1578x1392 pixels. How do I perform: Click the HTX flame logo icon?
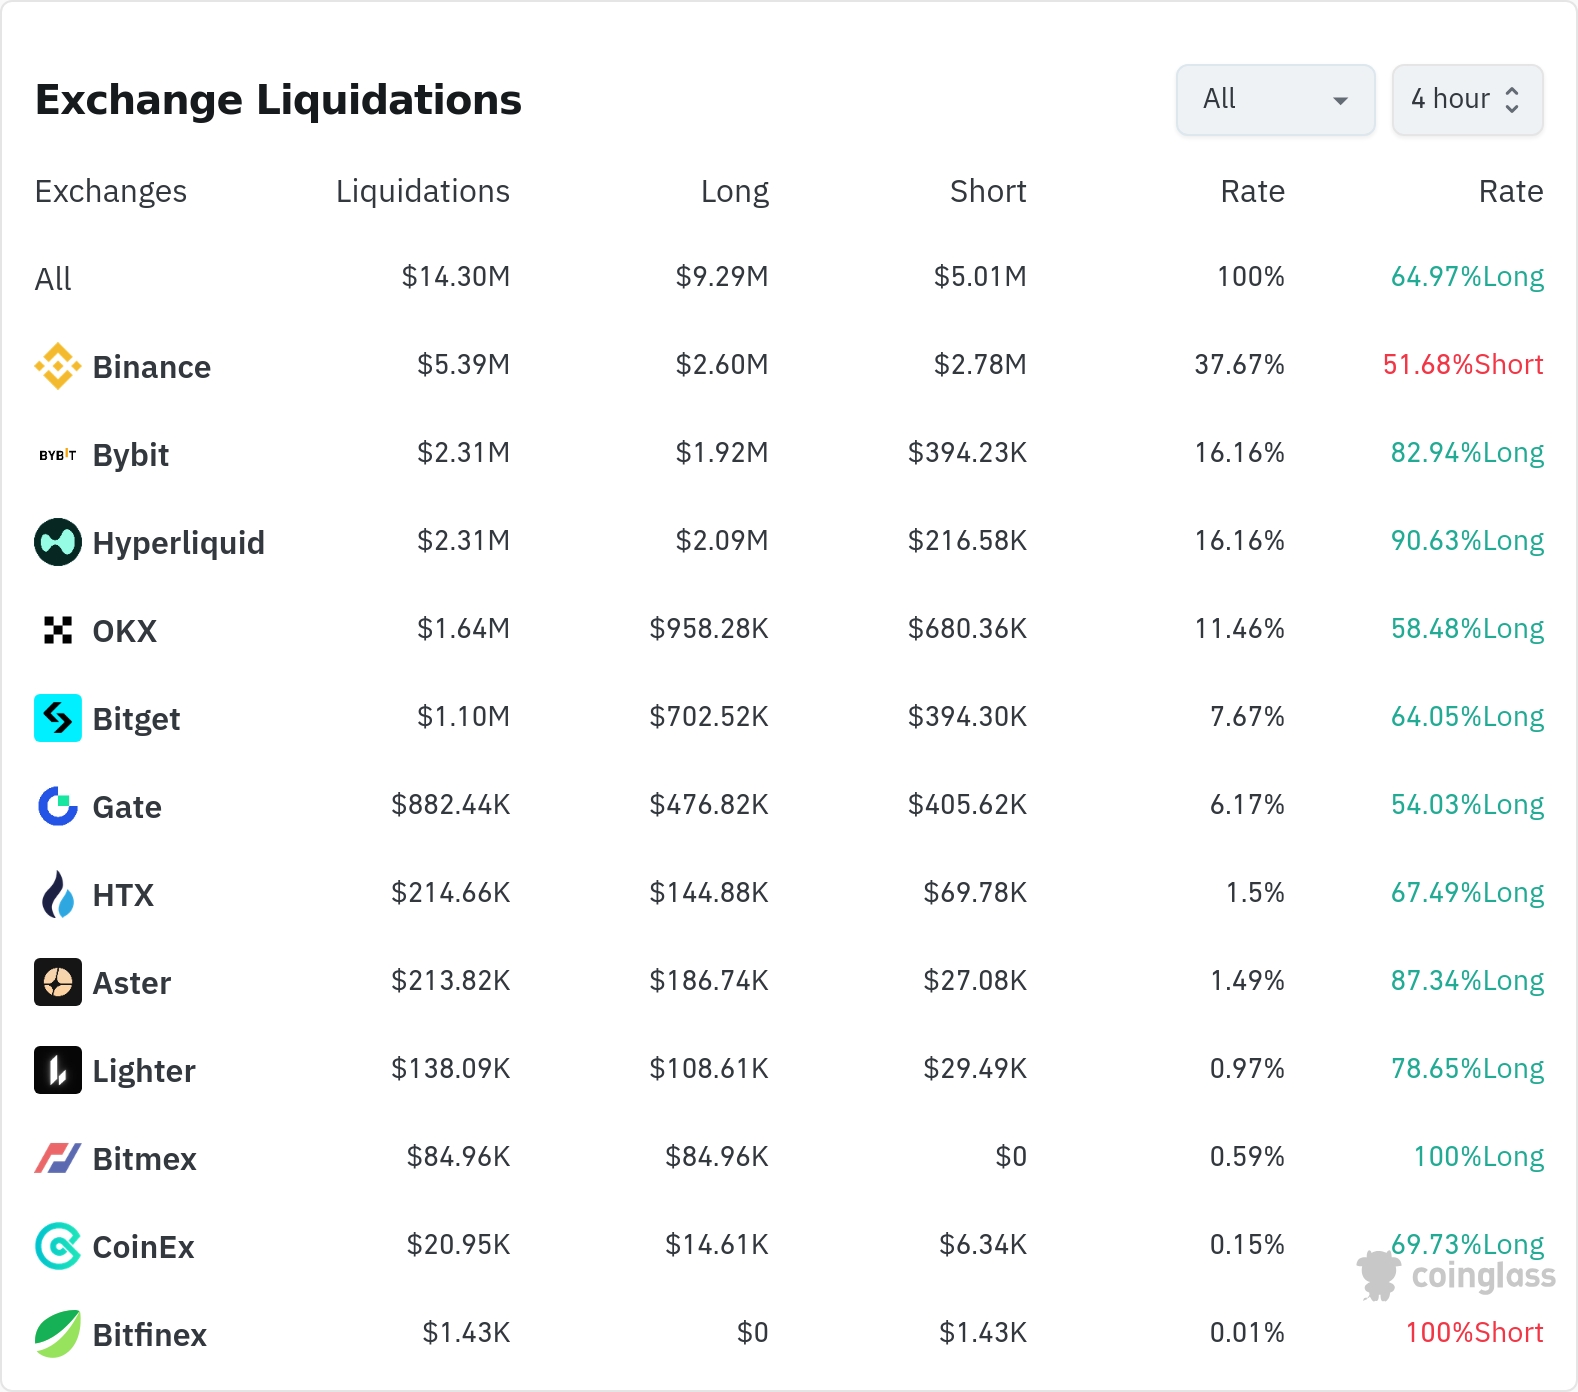pyautogui.click(x=58, y=894)
